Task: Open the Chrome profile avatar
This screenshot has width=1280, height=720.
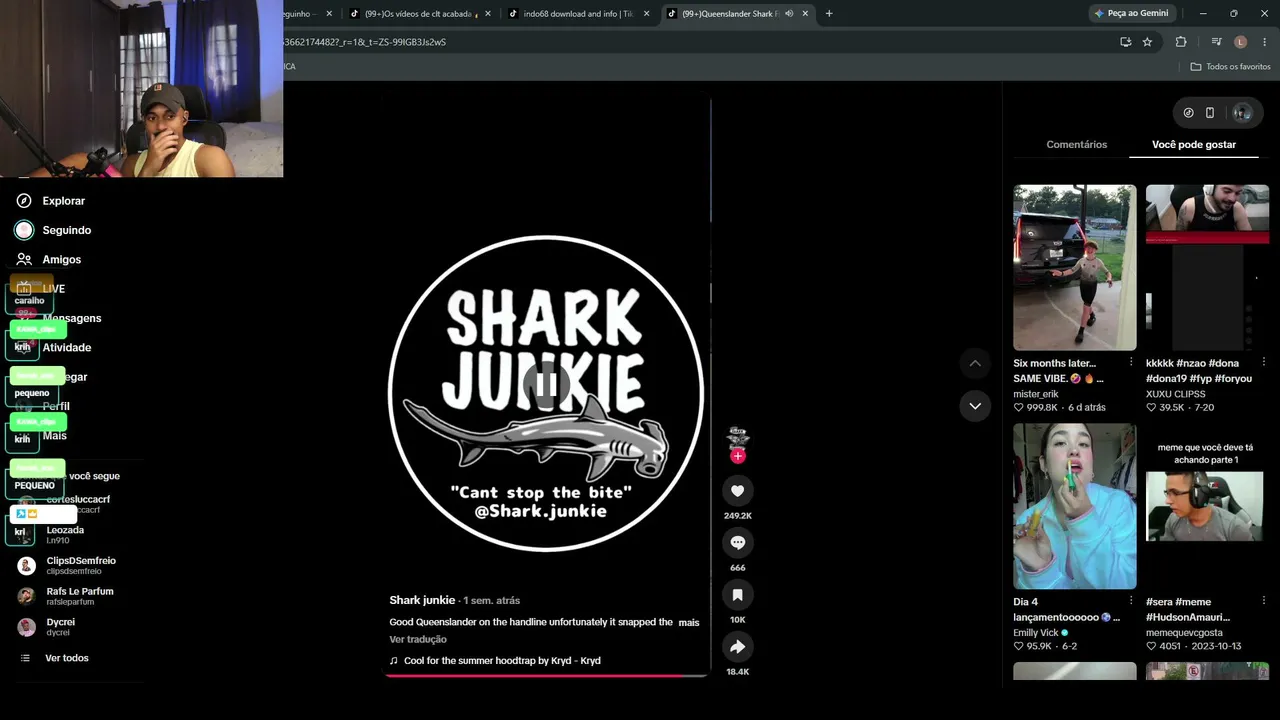Action: (1240, 42)
